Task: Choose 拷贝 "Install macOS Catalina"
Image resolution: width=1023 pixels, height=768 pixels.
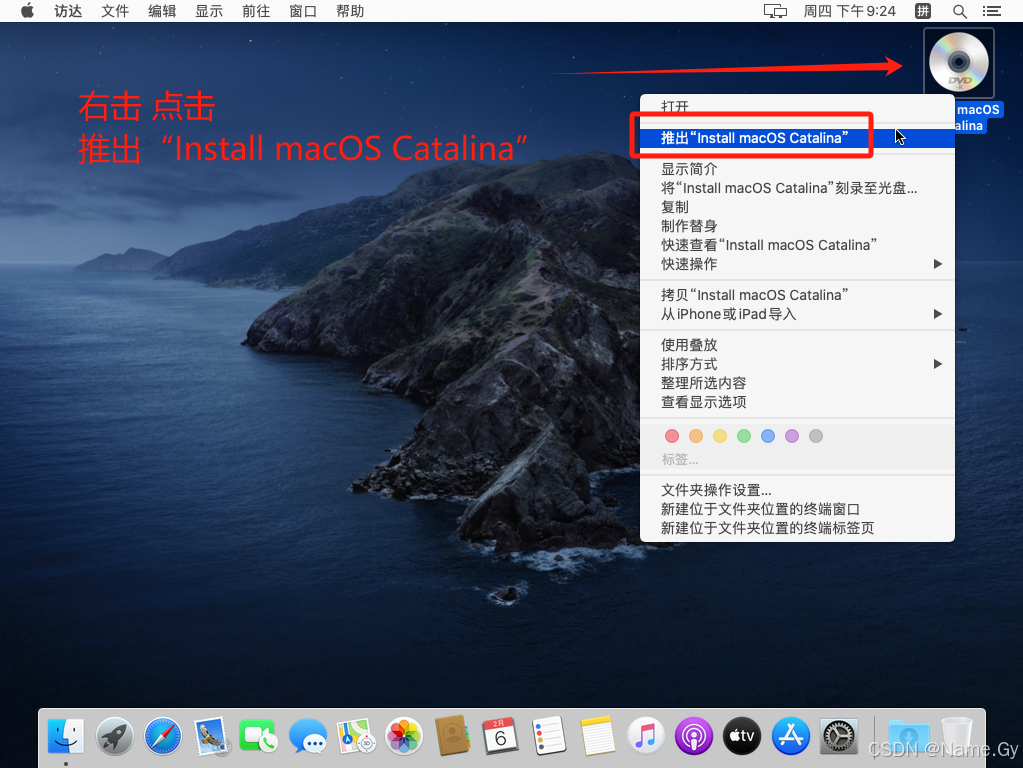Action: pyautogui.click(x=797, y=295)
